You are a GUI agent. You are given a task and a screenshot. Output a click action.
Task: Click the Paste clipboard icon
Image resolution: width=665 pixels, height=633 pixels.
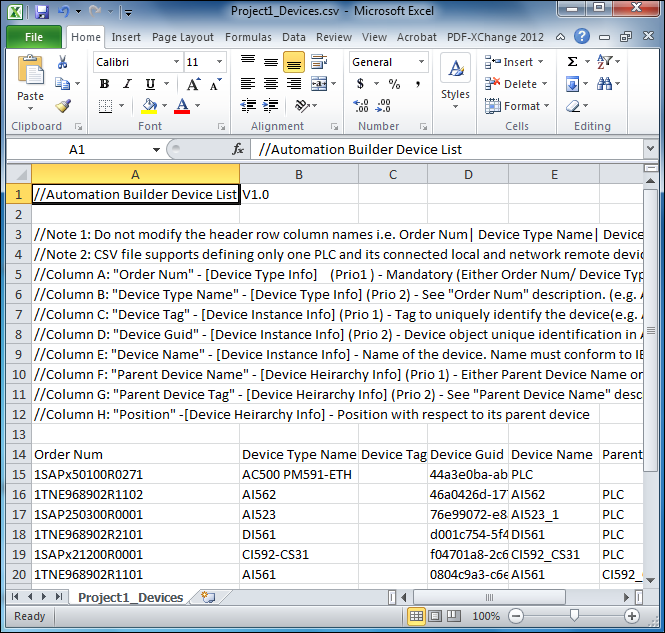(x=31, y=69)
